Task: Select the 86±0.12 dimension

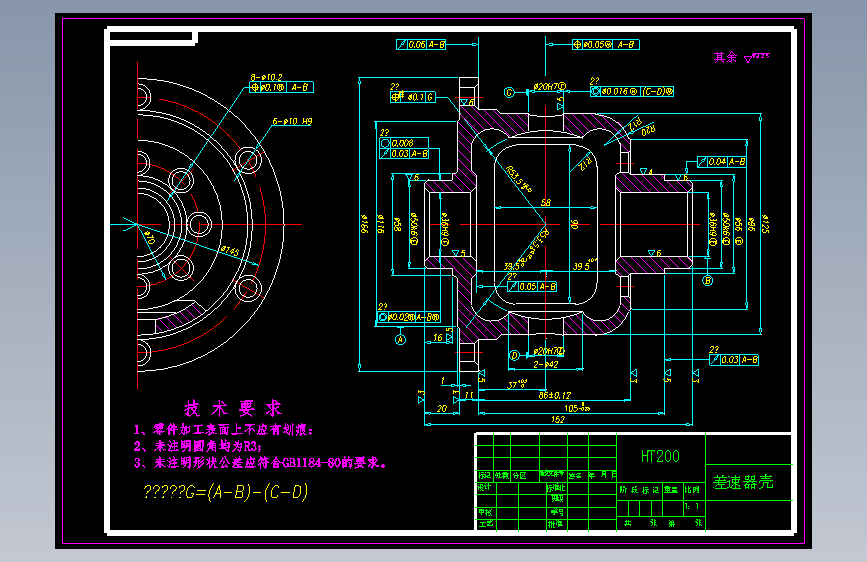Action: (555, 396)
